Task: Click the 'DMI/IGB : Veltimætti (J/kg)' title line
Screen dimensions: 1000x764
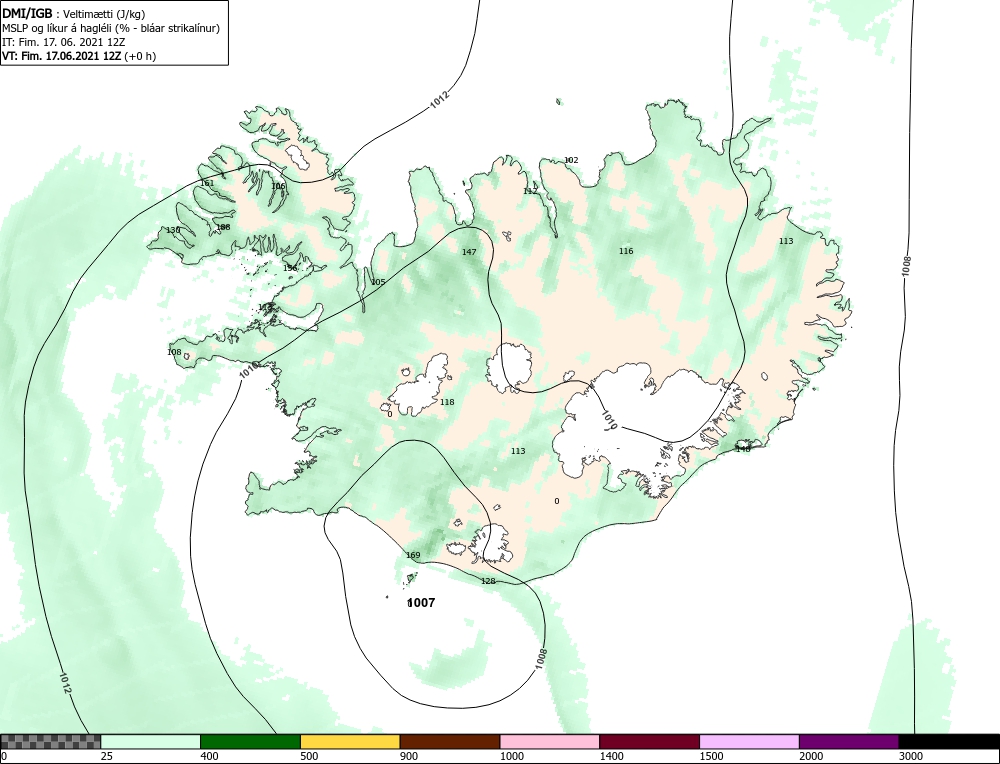Action: pyautogui.click(x=73, y=14)
